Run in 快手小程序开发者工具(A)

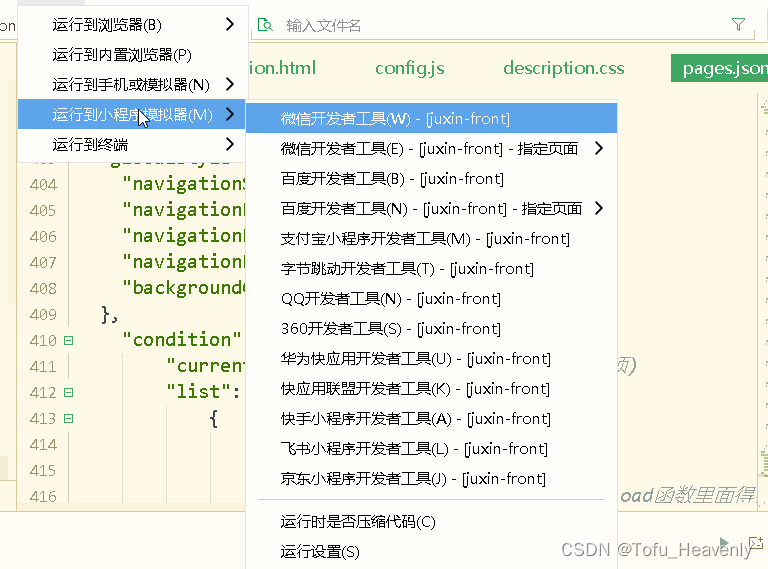tap(431, 419)
